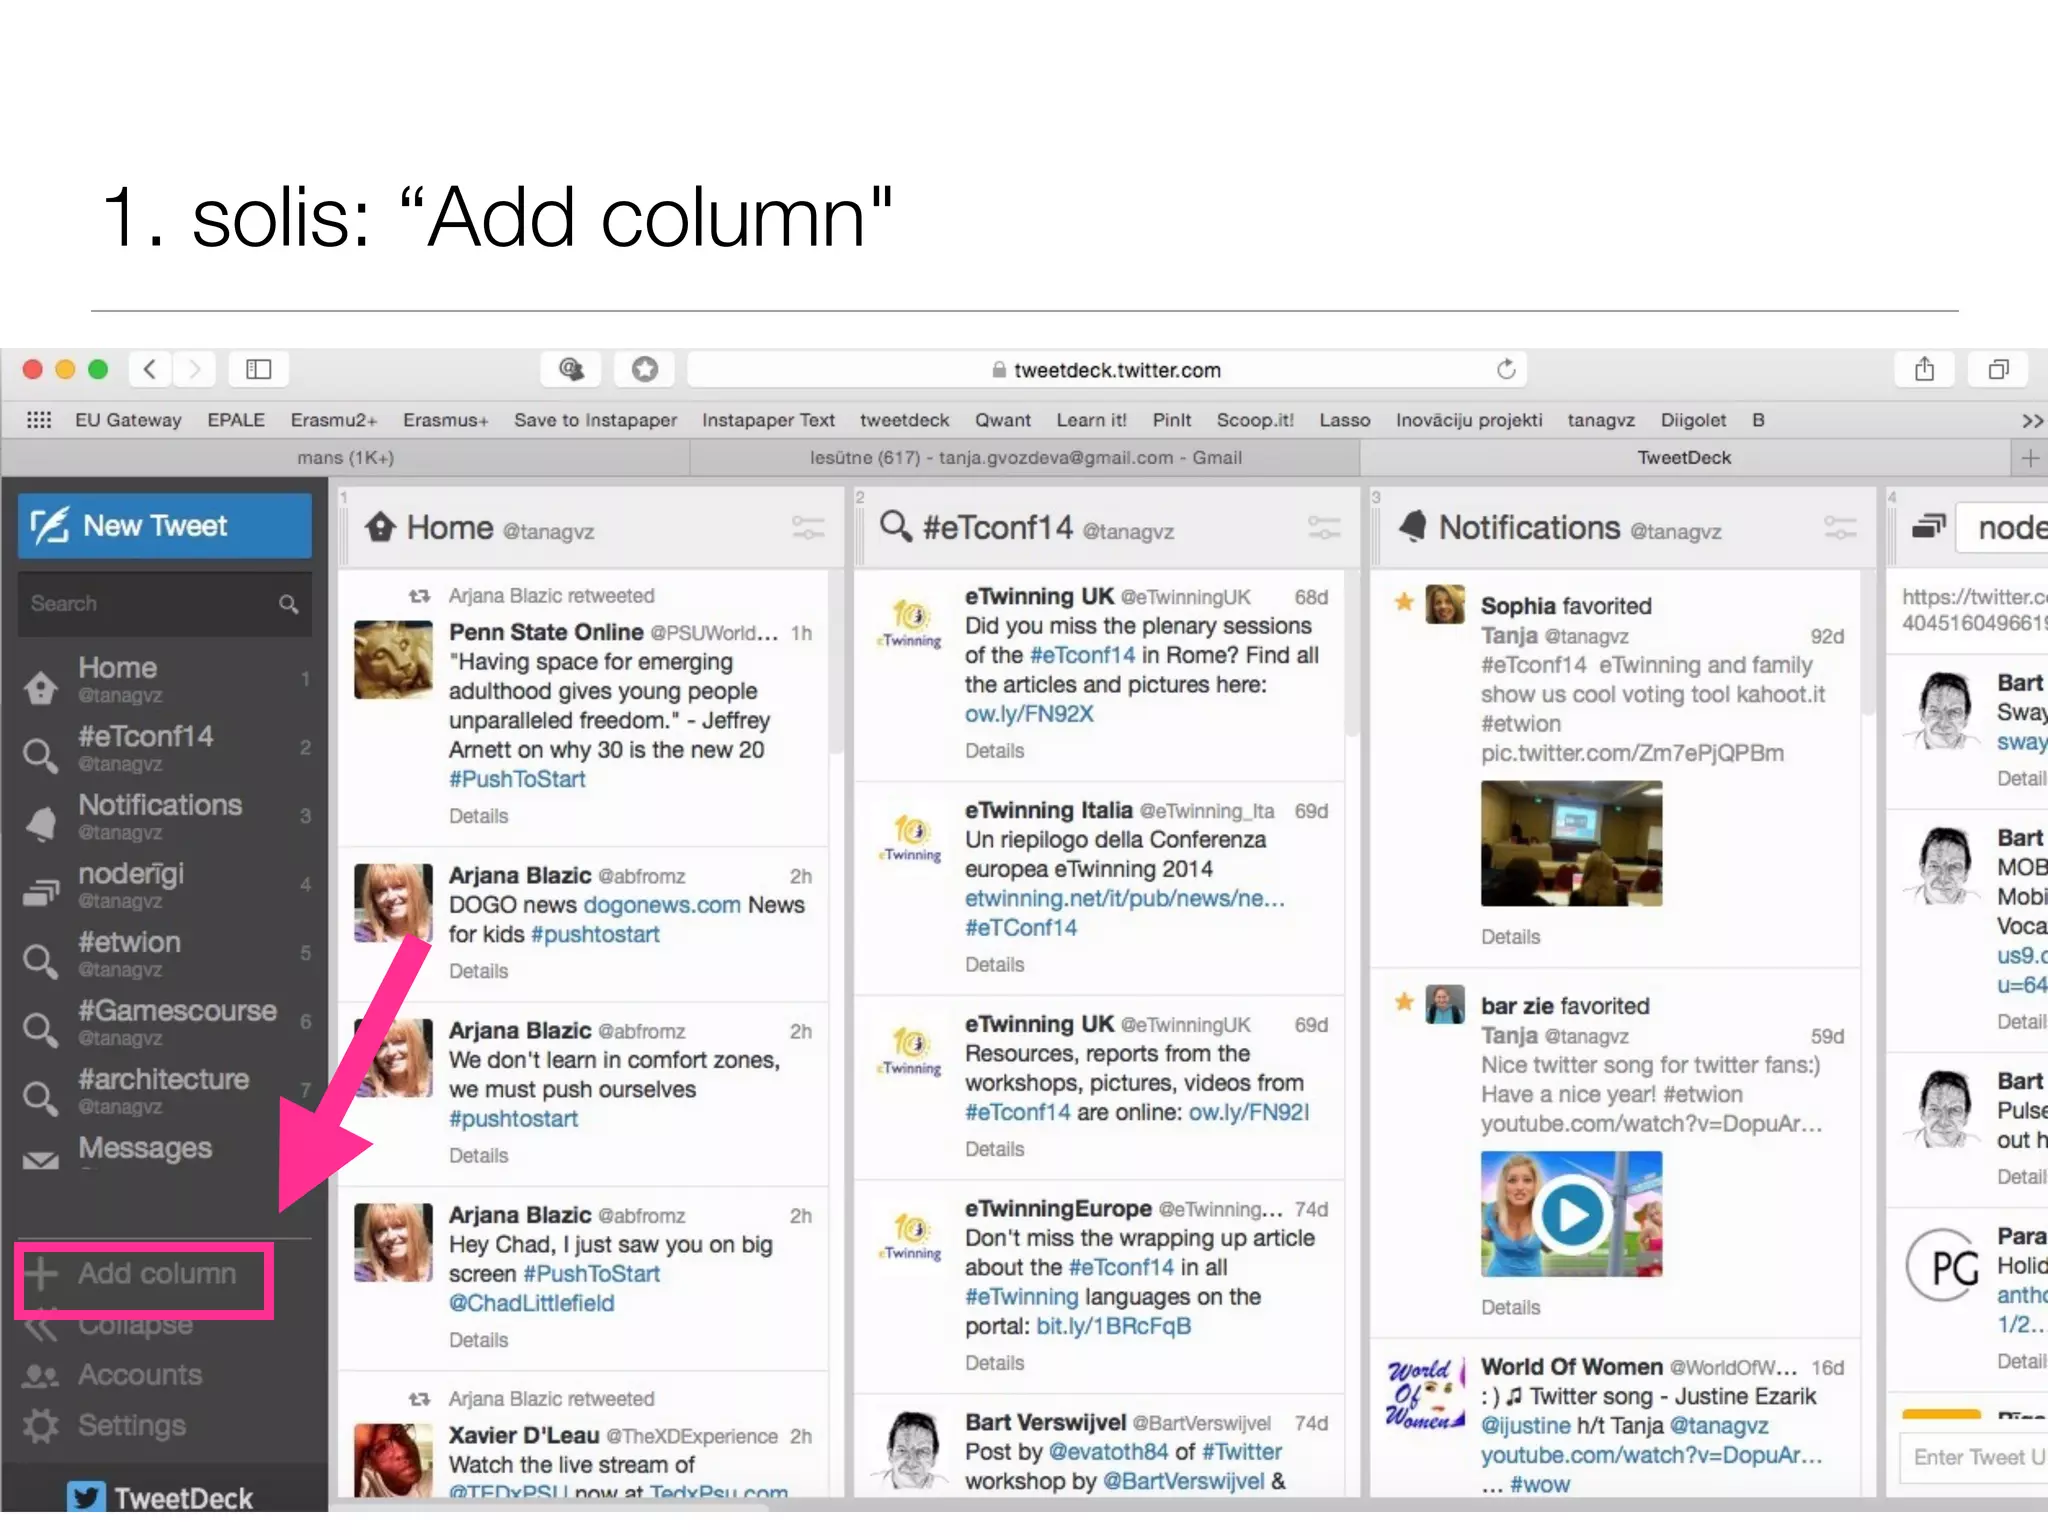Viewport: 2048px width, 1536px height.
Task: Play the Twitter song video thumbnail
Action: point(1571,1214)
